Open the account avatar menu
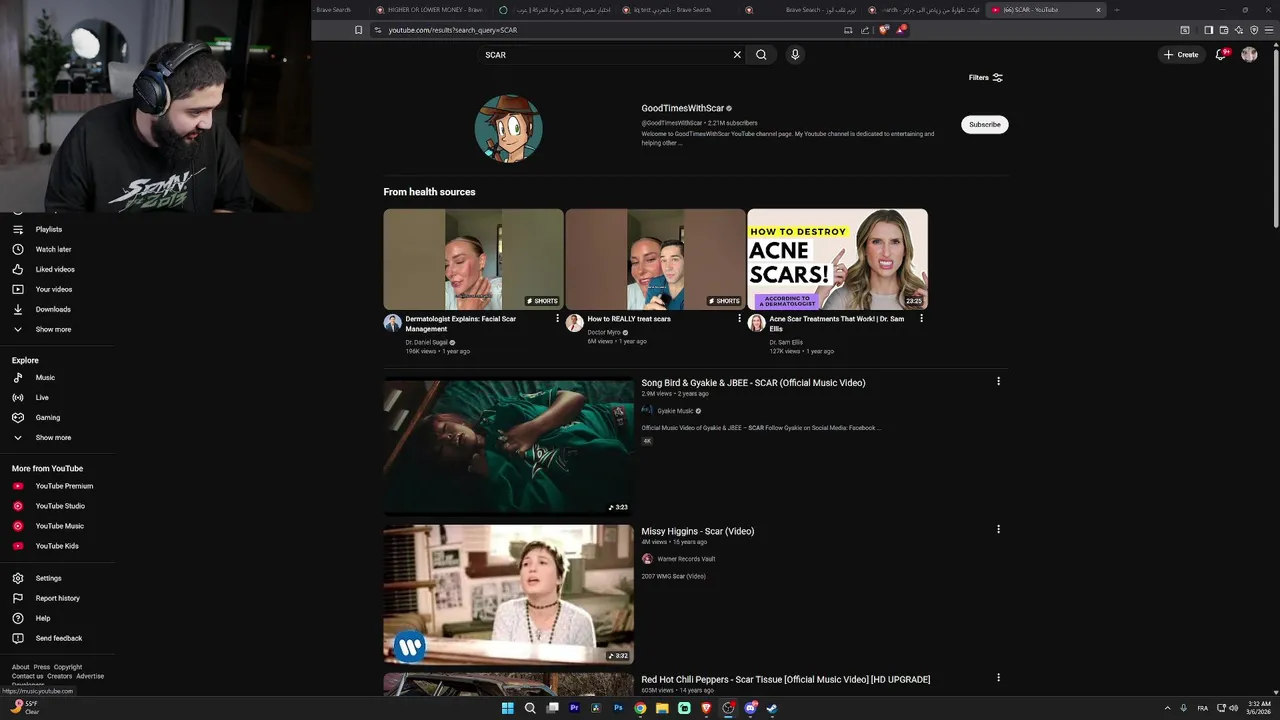Image resolution: width=1280 pixels, height=720 pixels. [x=1249, y=55]
